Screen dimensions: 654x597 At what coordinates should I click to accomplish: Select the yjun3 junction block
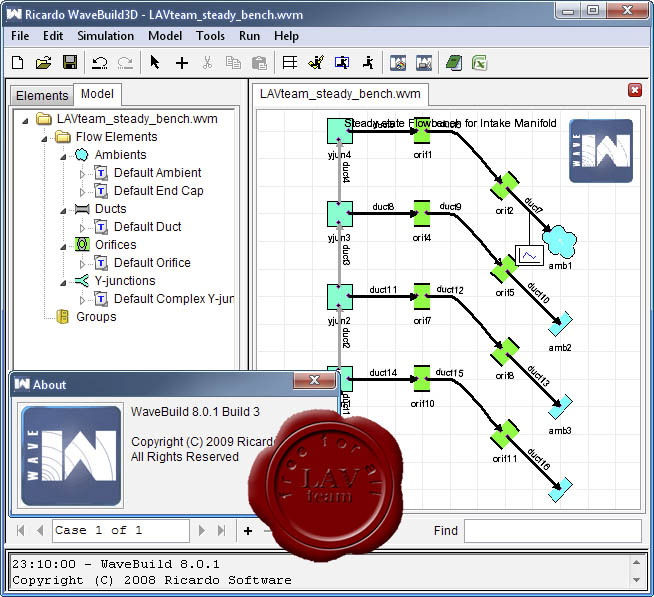coord(340,214)
